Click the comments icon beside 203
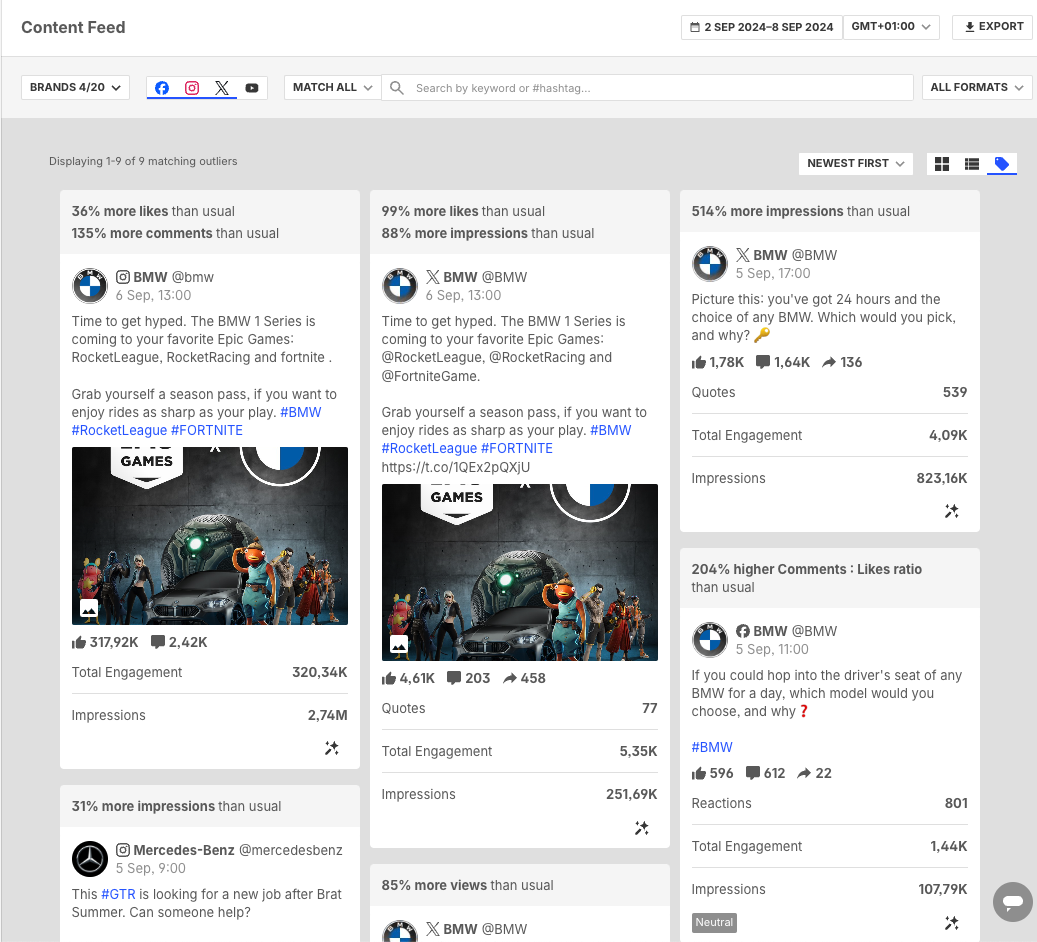The width and height of the screenshot is (1037, 942). (x=454, y=677)
